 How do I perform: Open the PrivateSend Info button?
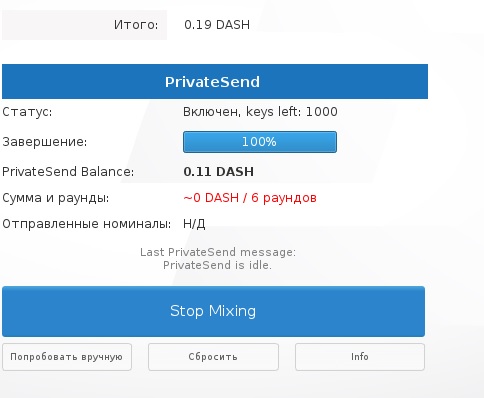coord(360,357)
